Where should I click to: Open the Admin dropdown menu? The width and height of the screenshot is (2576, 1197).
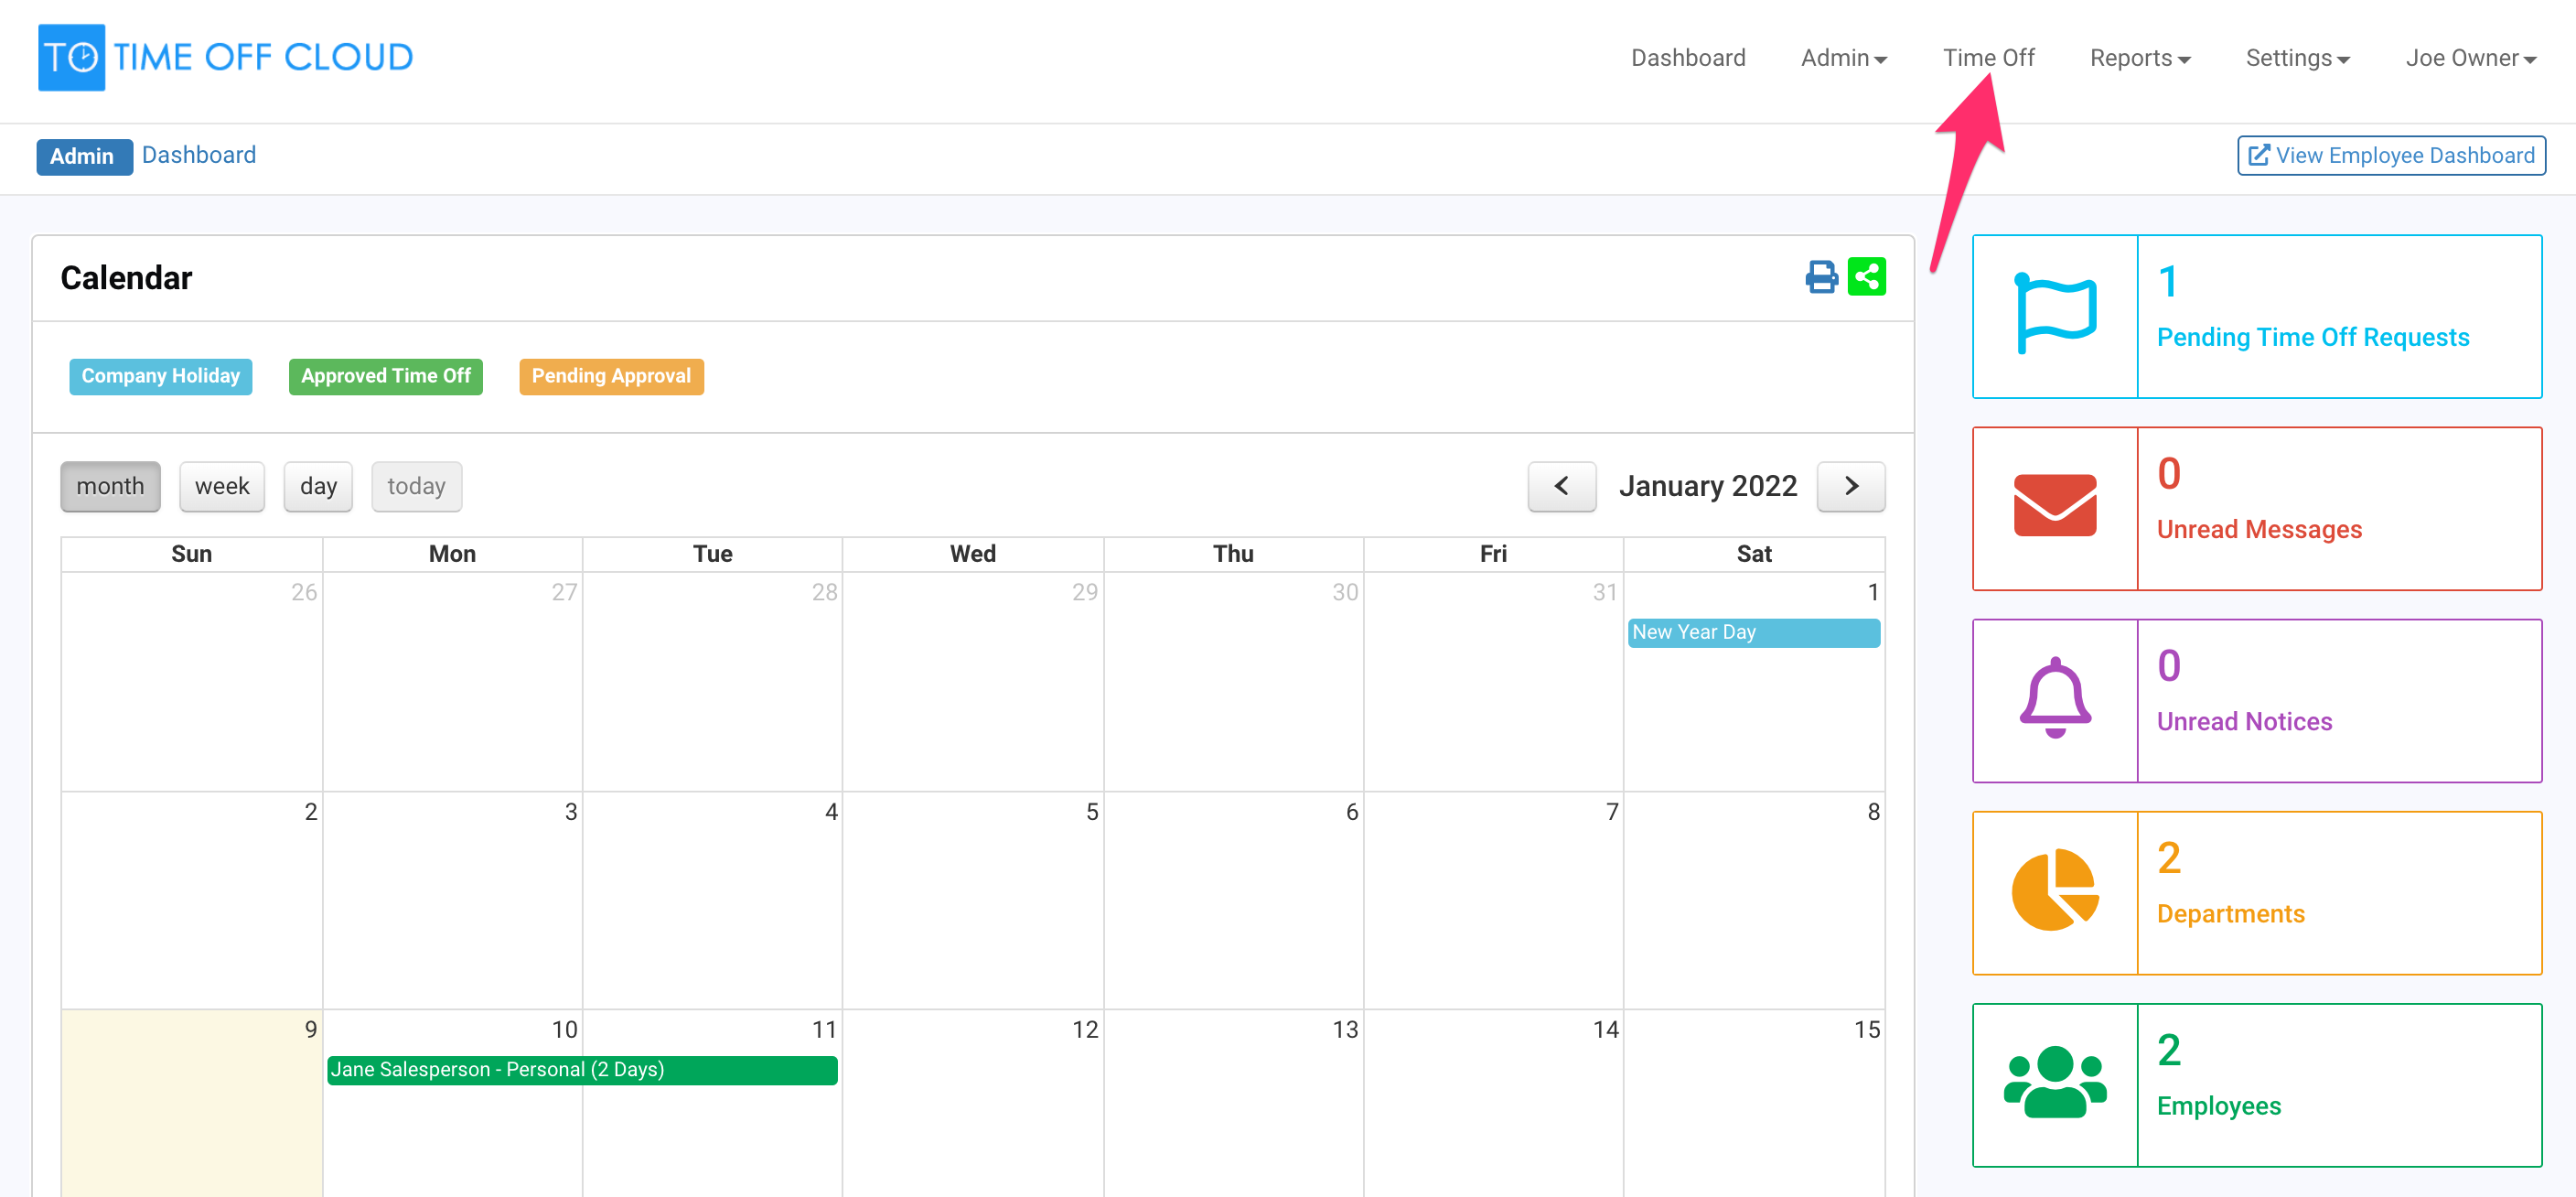pos(1843,58)
